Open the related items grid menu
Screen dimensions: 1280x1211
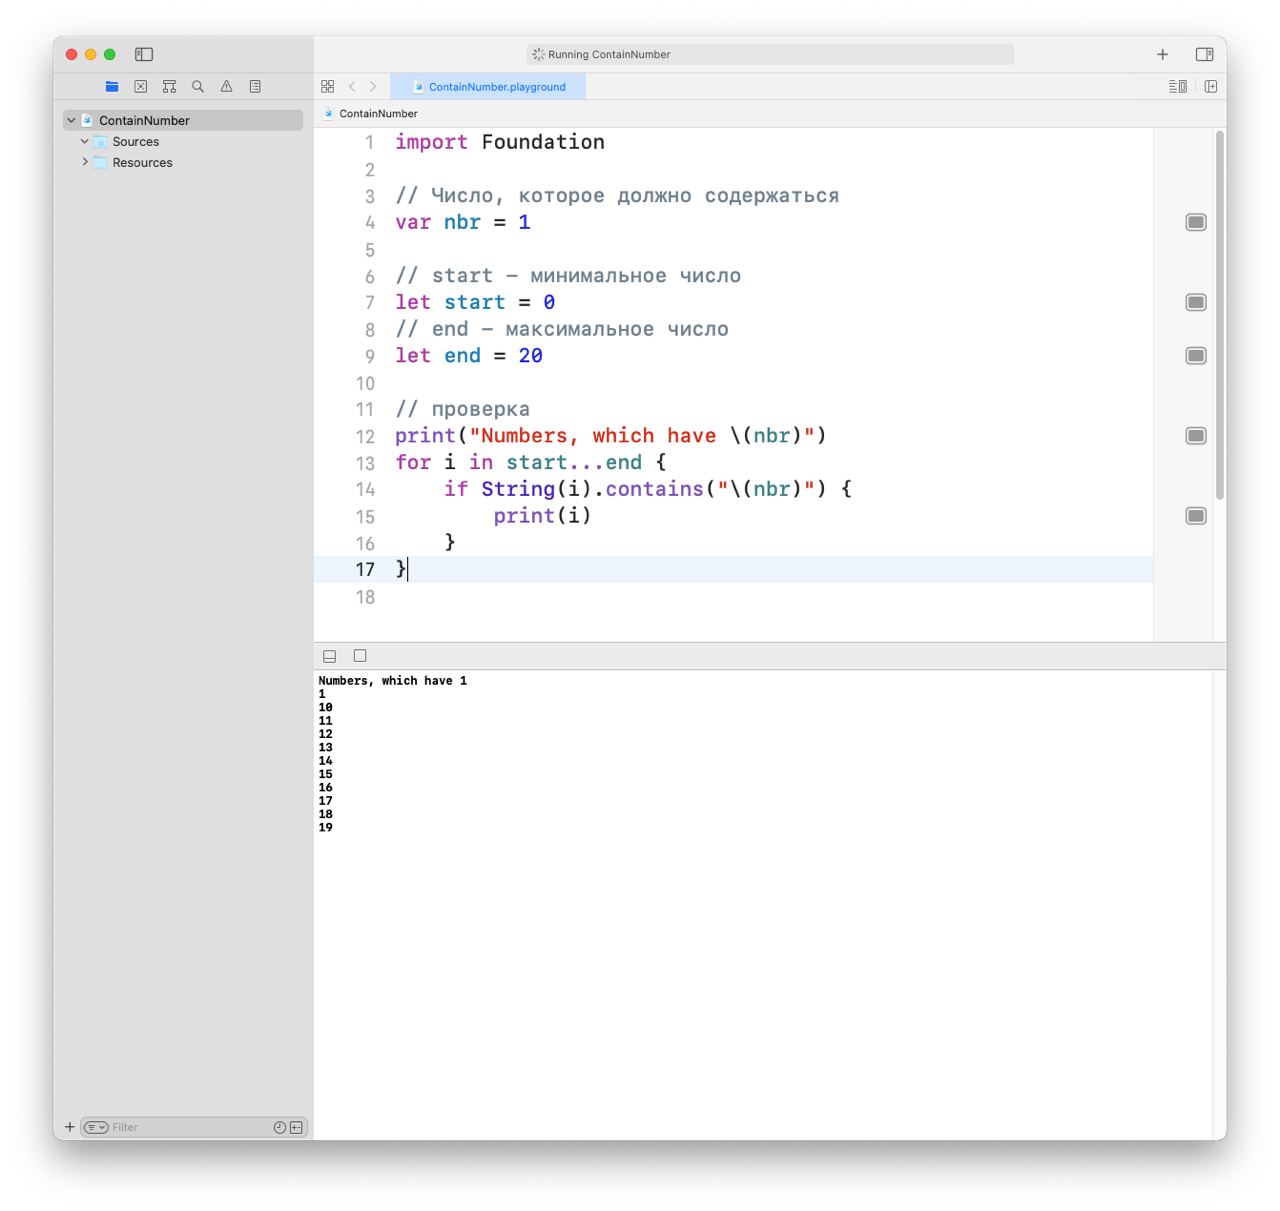coord(327,87)
